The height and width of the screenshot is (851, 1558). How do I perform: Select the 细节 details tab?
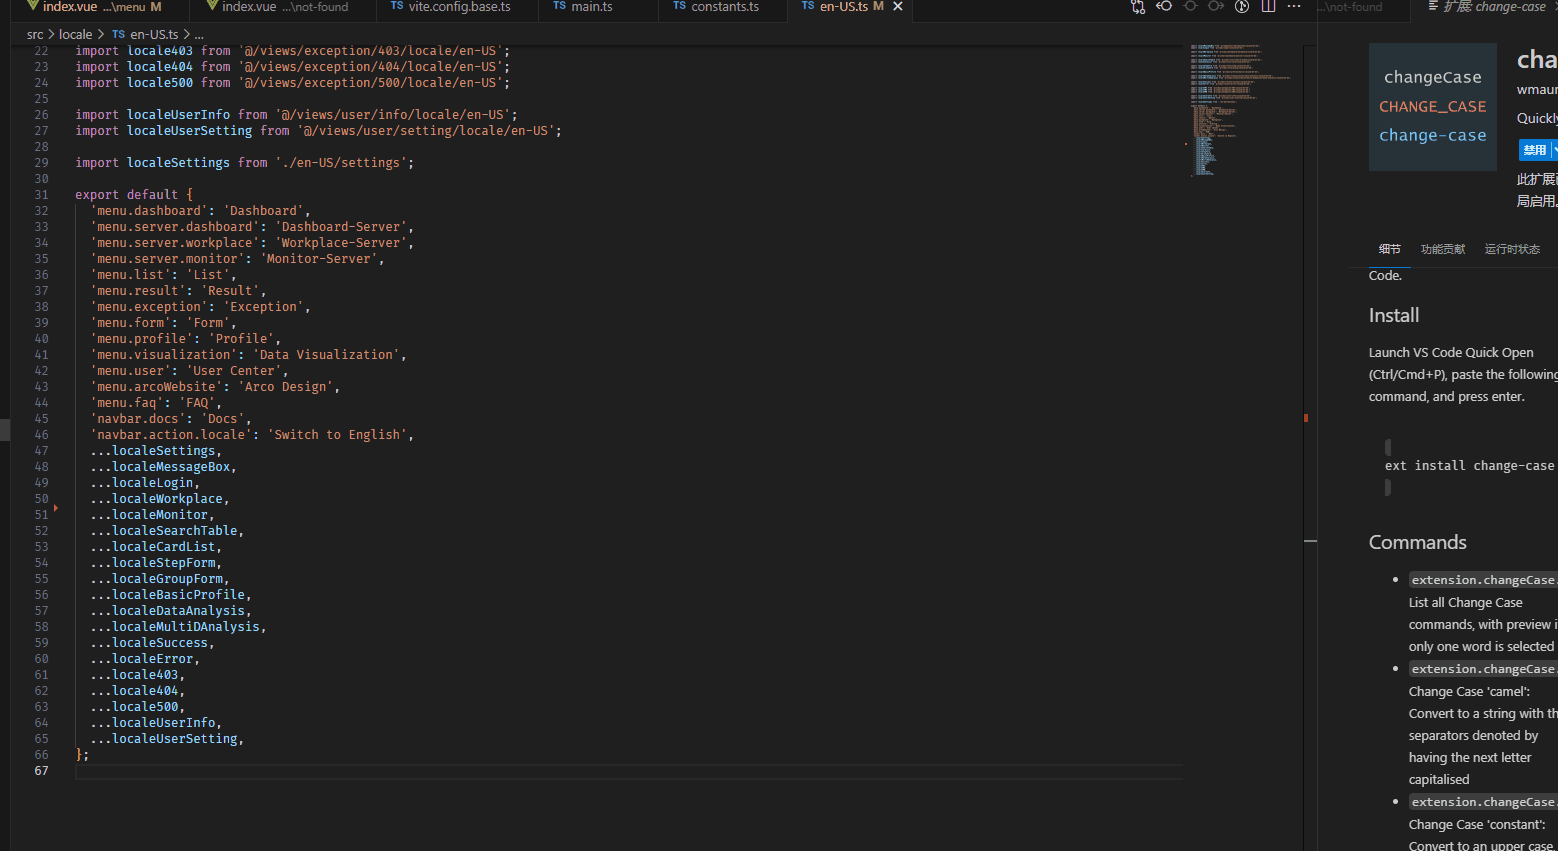[x=1390, y=249]
